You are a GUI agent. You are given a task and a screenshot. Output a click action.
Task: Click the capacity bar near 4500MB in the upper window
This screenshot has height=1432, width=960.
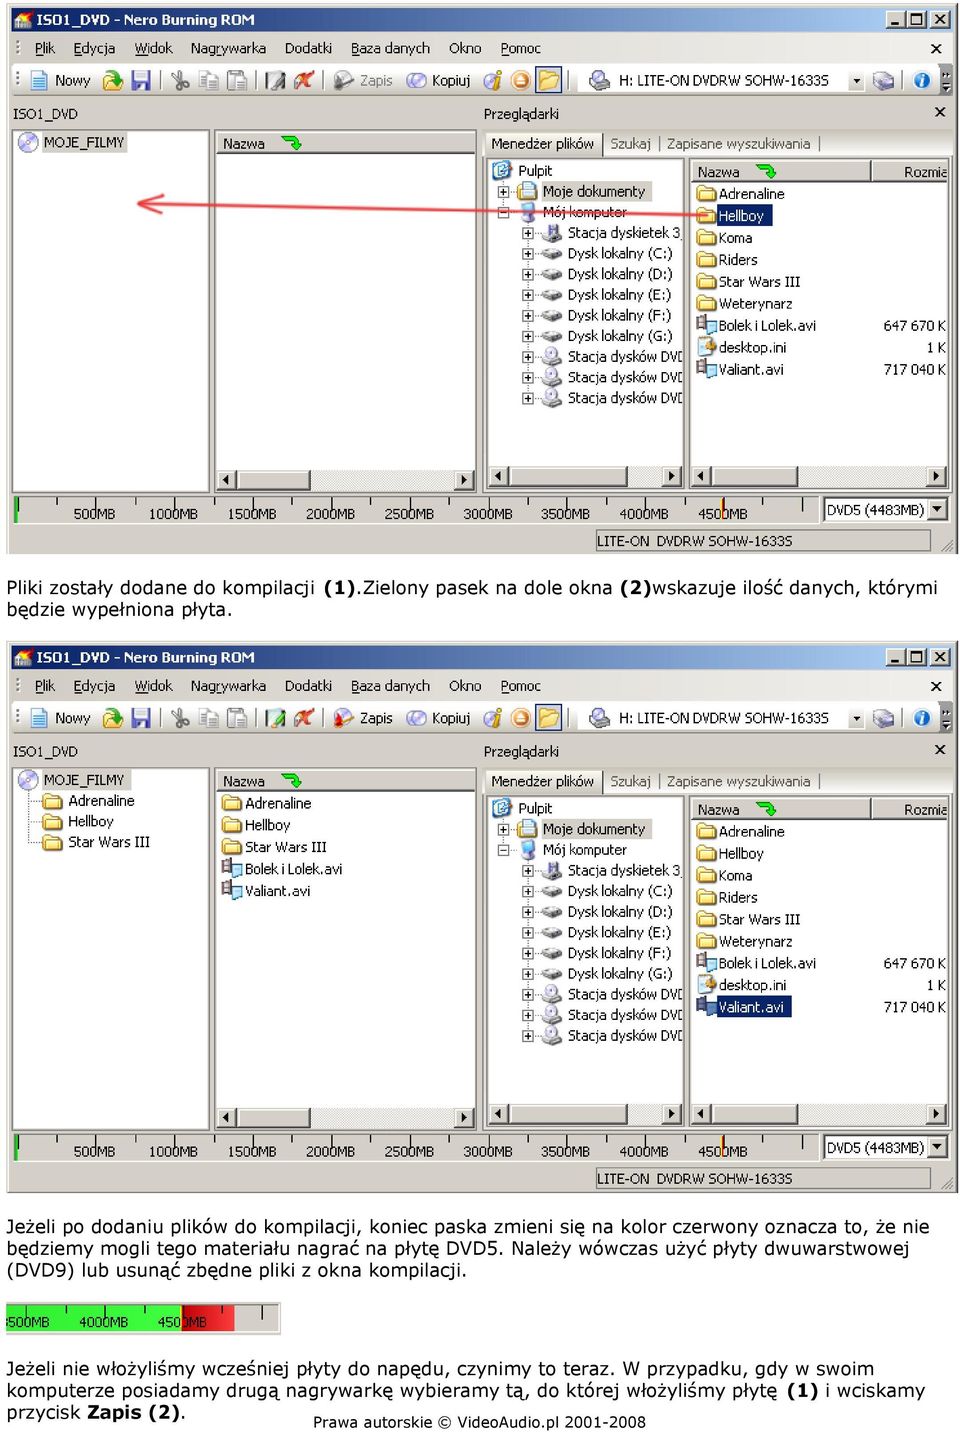pos(722,510)
